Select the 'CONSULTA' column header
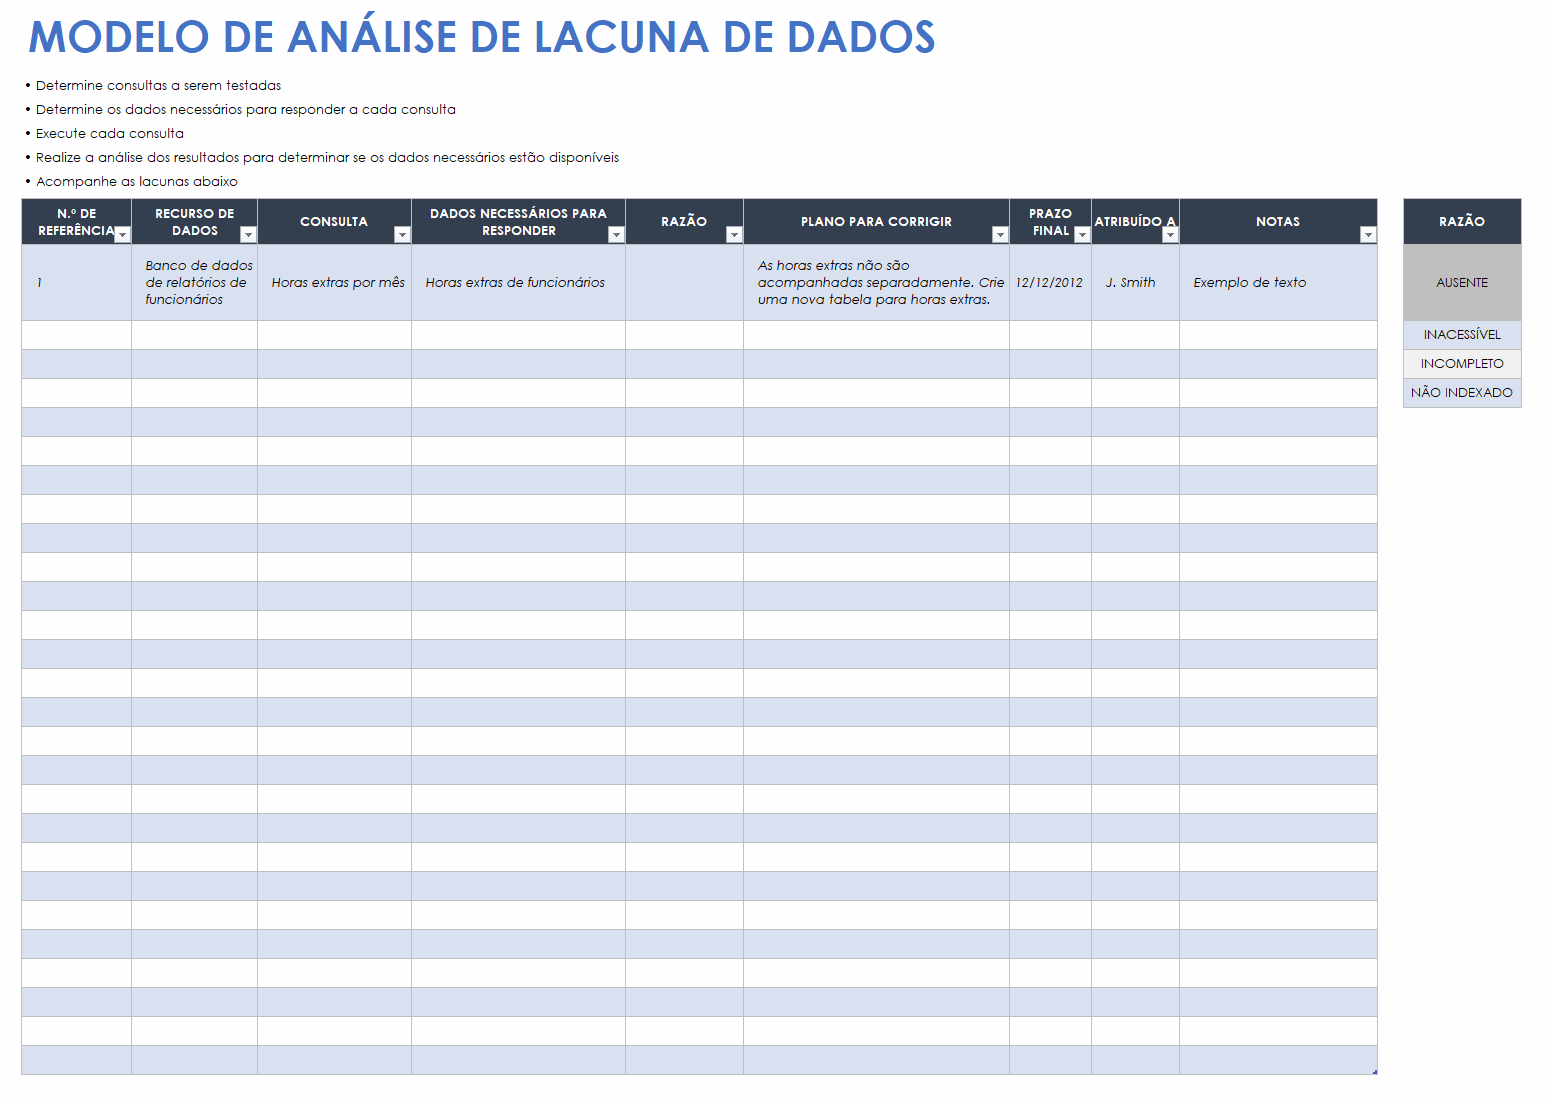 click(x=335, y=222)
